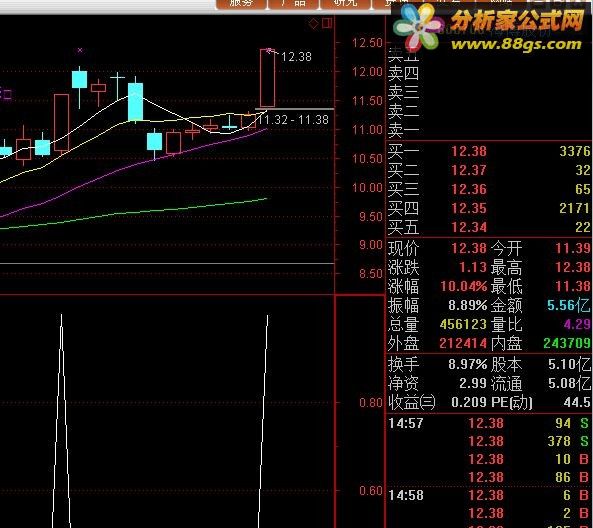Viewport: 593px width, 528px height.
Task: Click the purple x marker above the cyan candle
Action: click(x=80, y=50)
